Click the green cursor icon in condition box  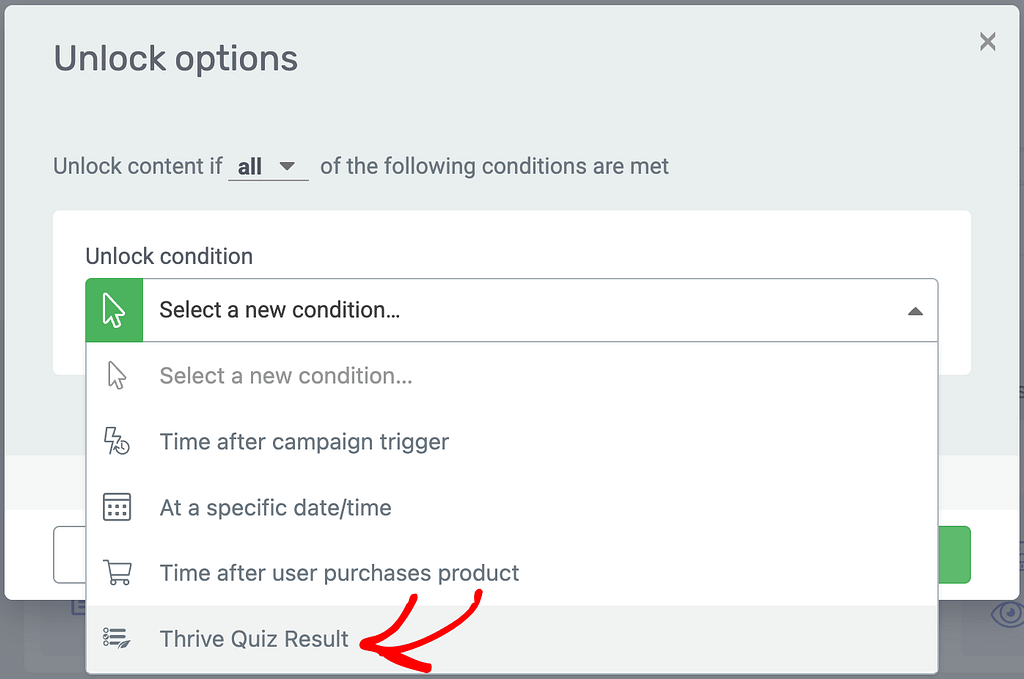click(114, 310)
